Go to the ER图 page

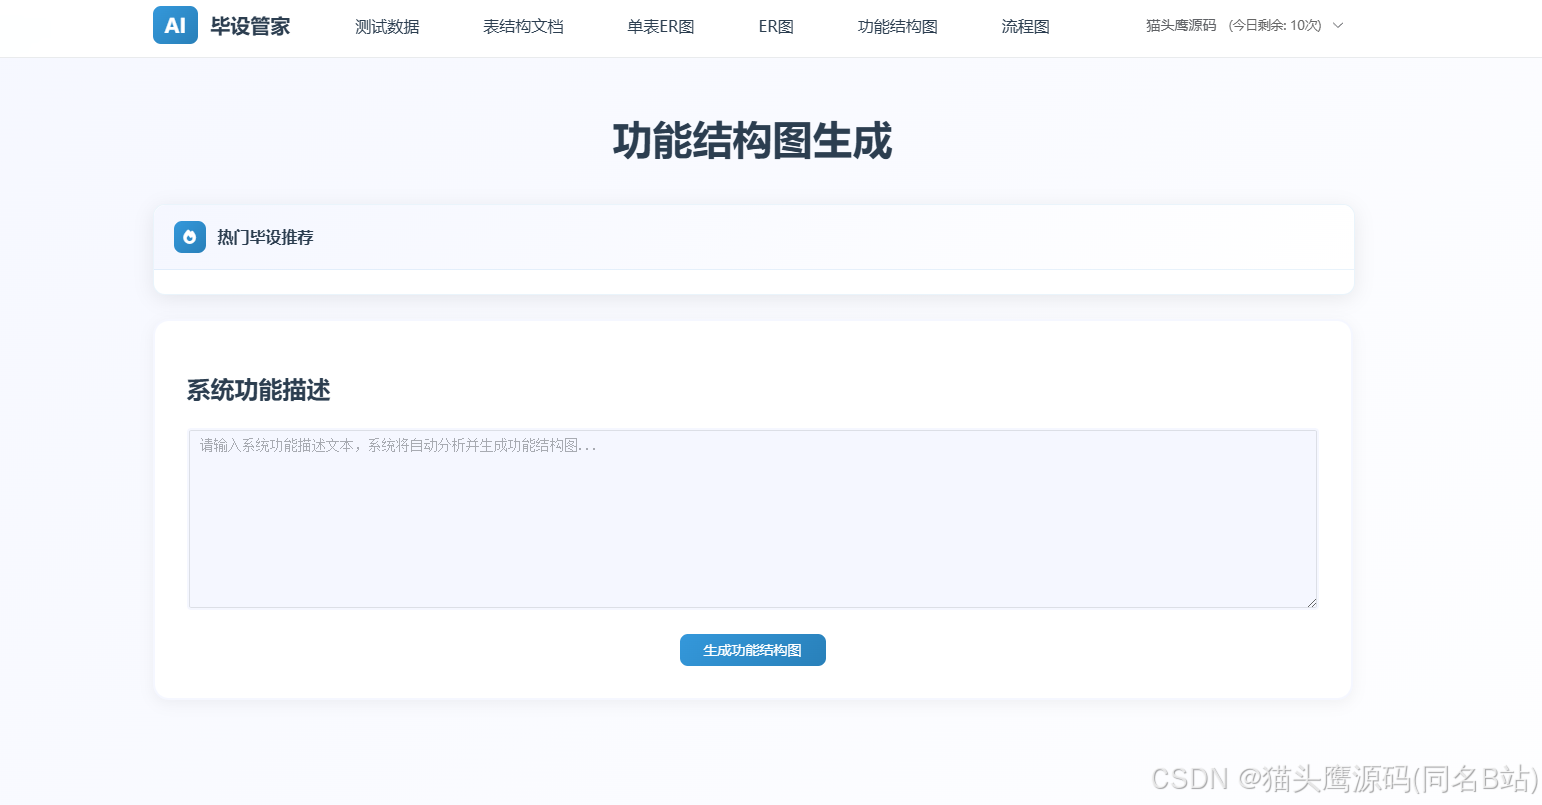[776, 27]
